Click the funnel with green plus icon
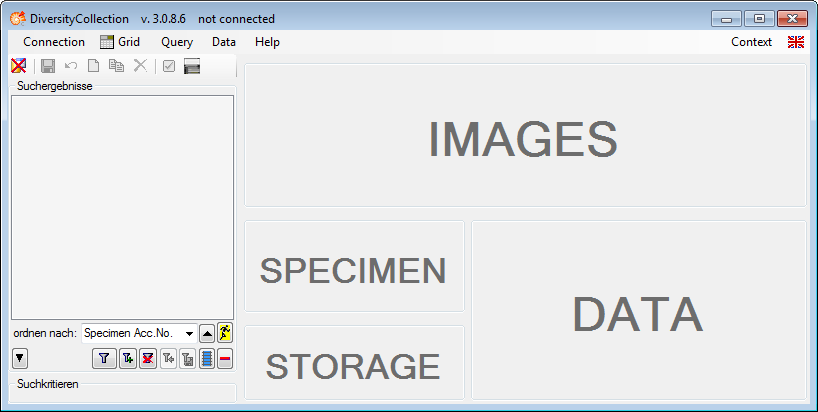 tap(127, 358)
